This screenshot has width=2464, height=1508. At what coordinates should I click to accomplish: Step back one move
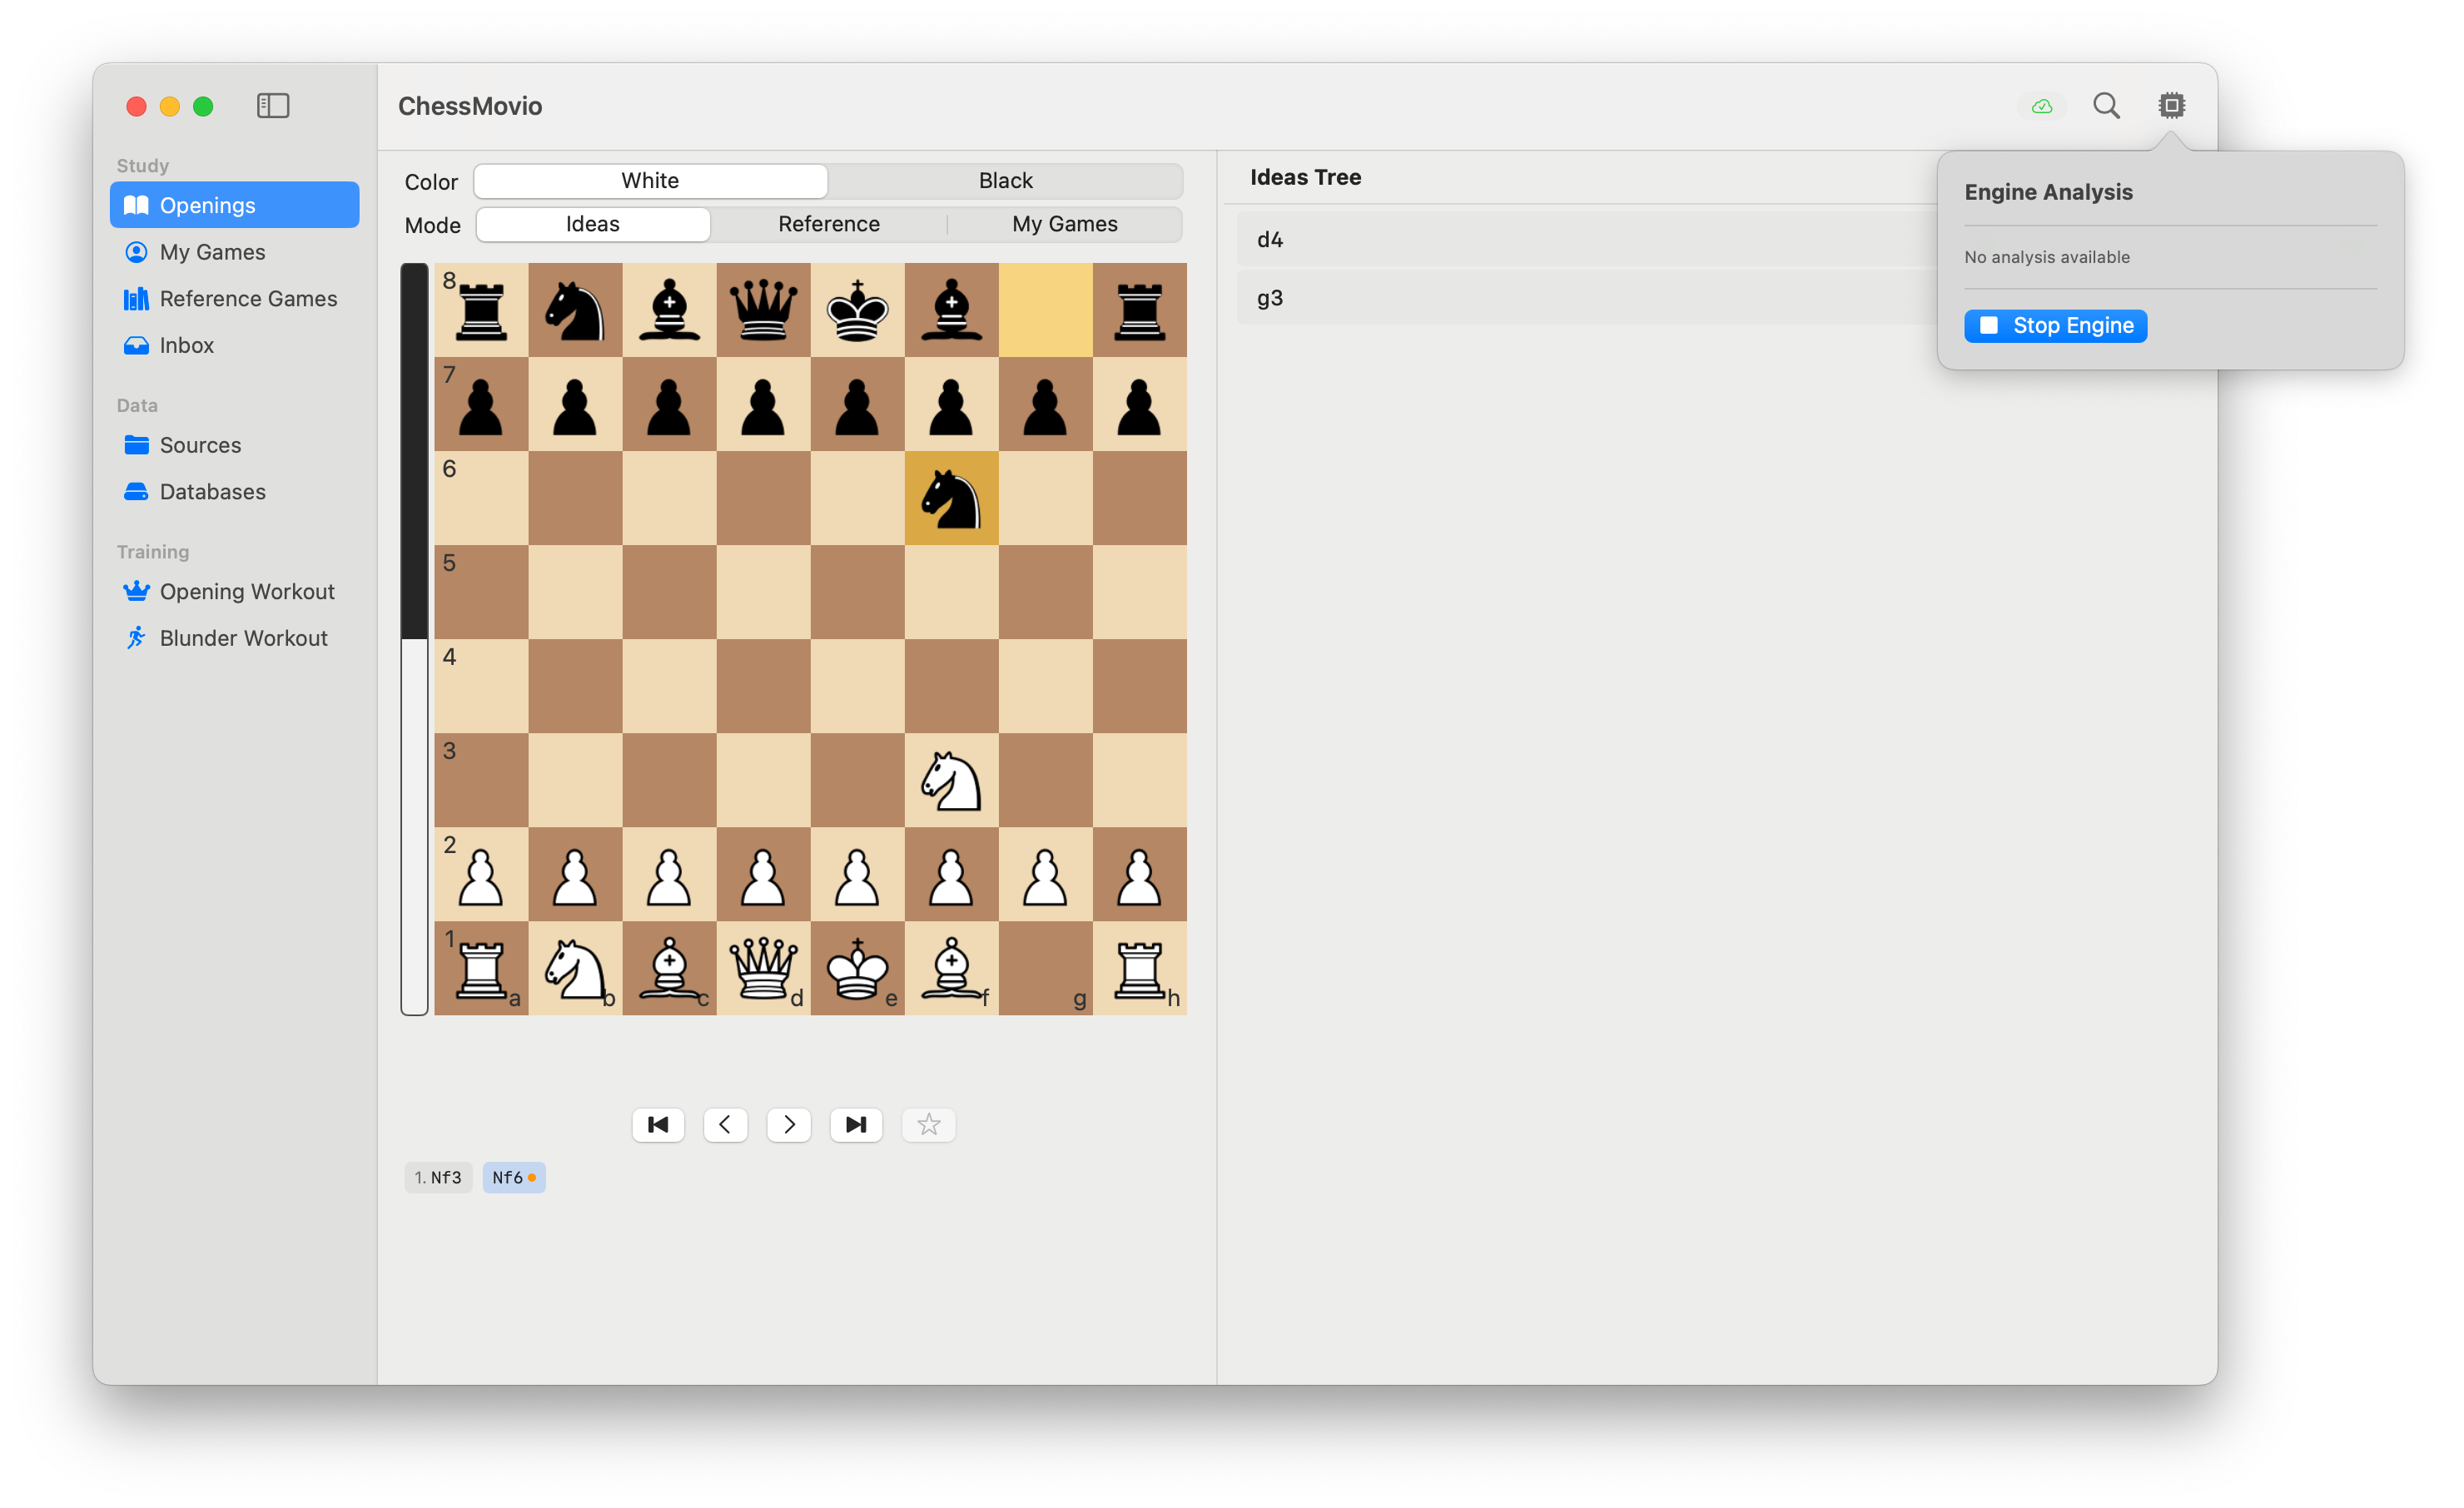pos(725,1125)
